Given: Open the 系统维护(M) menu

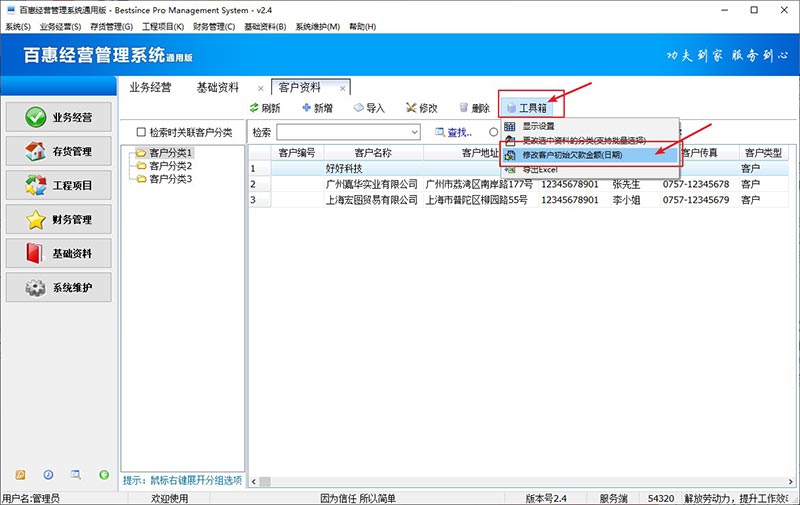Looking at the screenshot, I should pos(317,27).
